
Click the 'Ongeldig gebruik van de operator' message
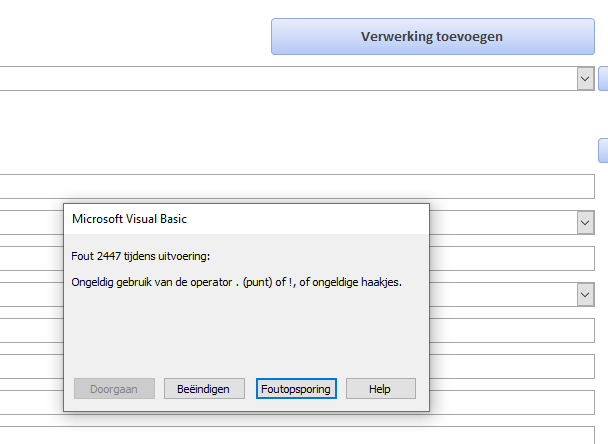coord(237,282)
